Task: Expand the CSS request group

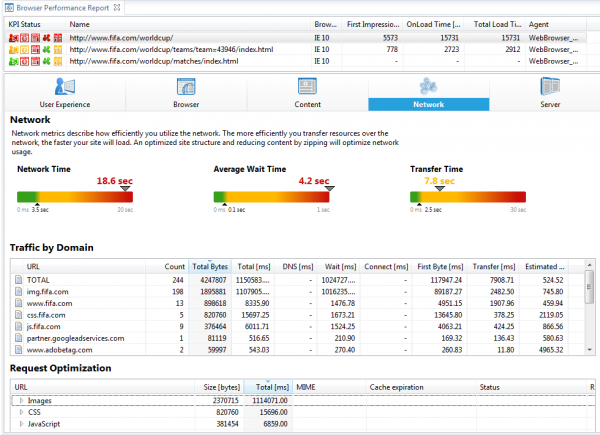Action: pos(21,412)
